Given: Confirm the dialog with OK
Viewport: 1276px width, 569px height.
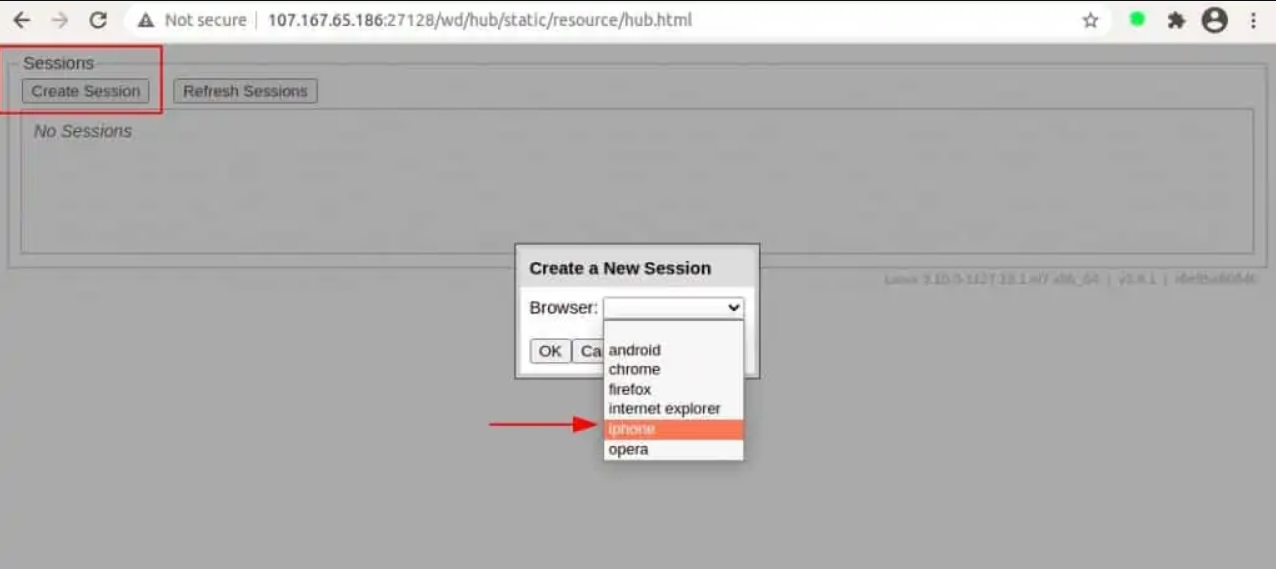Looking at the screenshot, I should pos(550,351).
